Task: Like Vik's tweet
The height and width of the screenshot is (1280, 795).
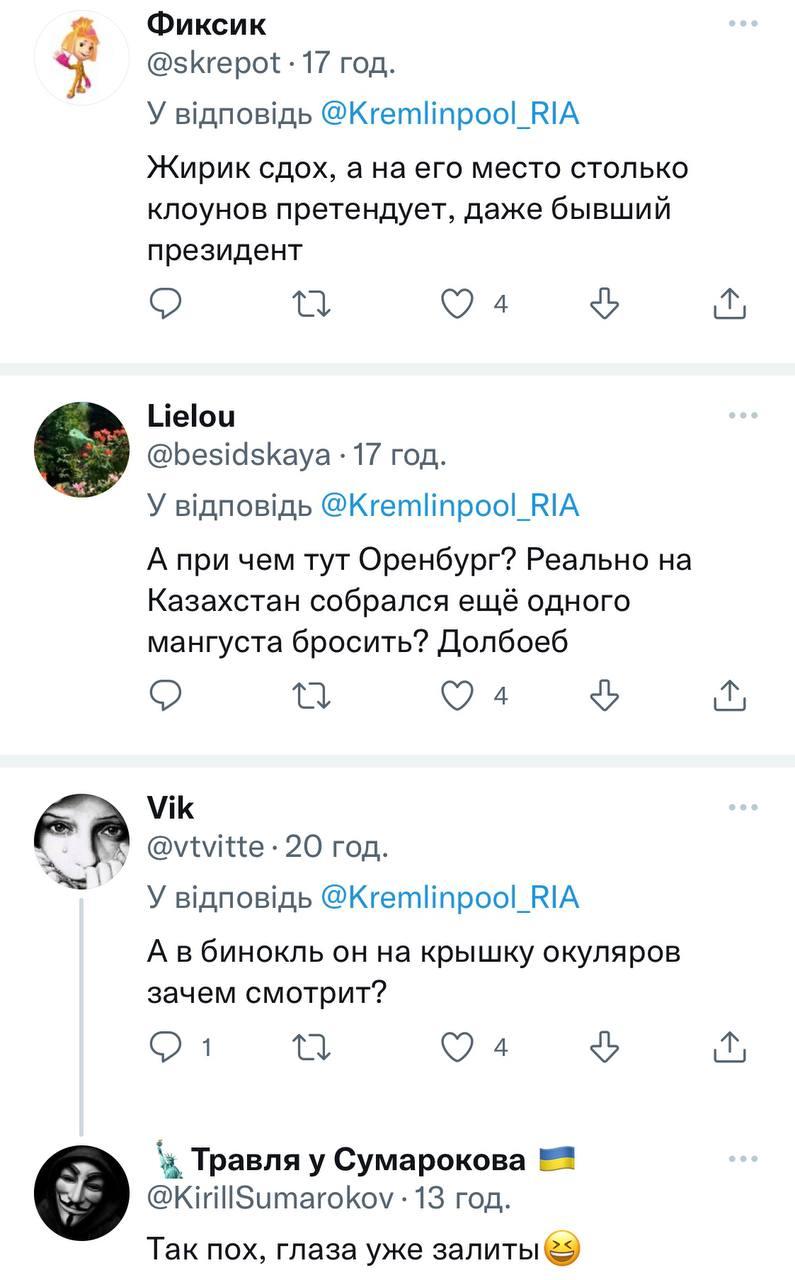Action: click(459, 1046)
